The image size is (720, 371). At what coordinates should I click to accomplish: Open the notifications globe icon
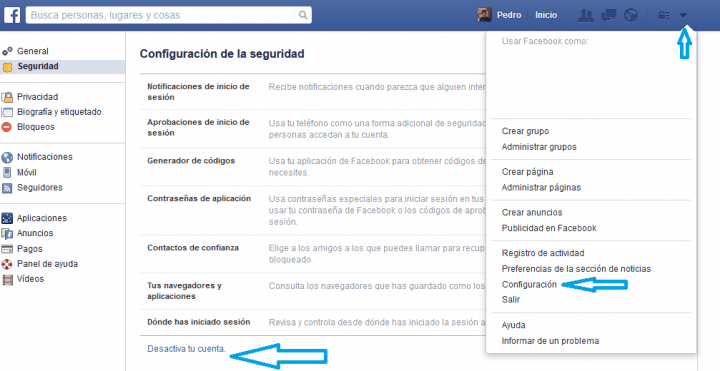coord(631,15)
